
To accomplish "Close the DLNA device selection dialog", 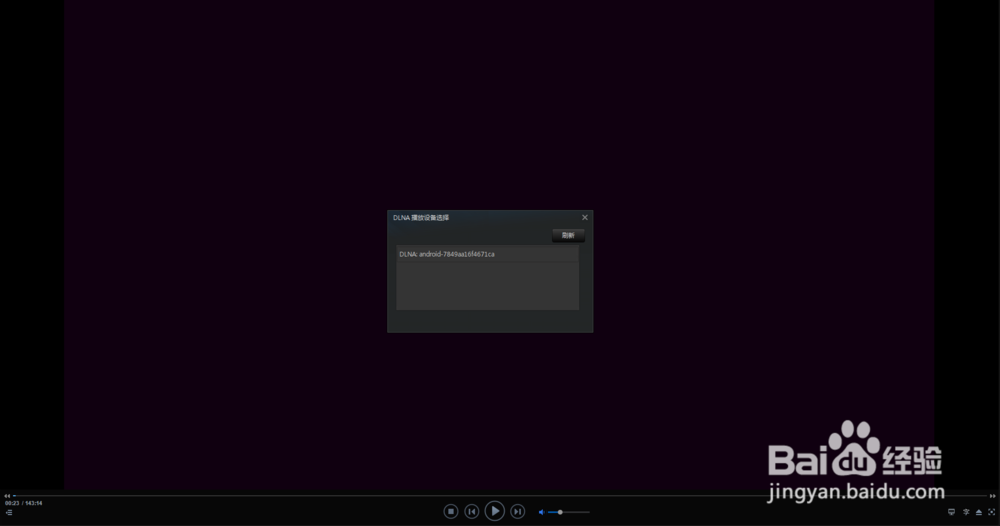I will 585,217.
